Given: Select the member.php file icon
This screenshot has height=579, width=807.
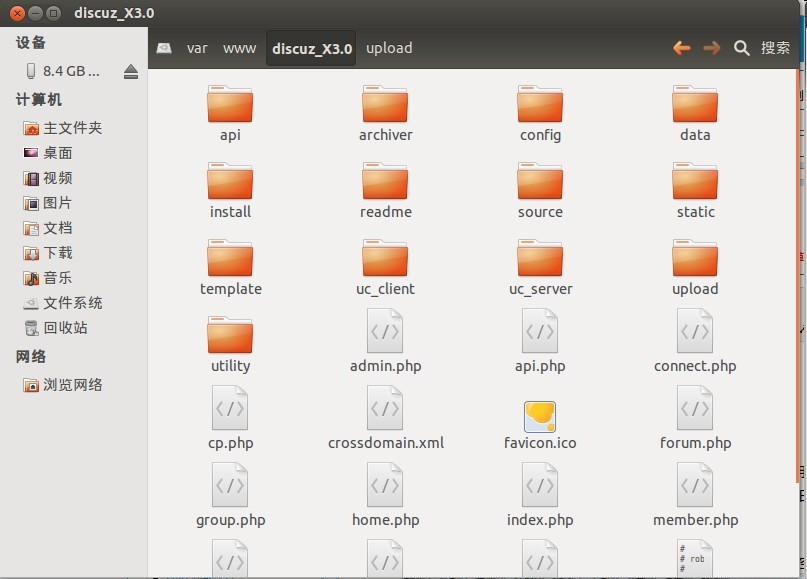Looking at the screenshot, I should tap(695, 485).
